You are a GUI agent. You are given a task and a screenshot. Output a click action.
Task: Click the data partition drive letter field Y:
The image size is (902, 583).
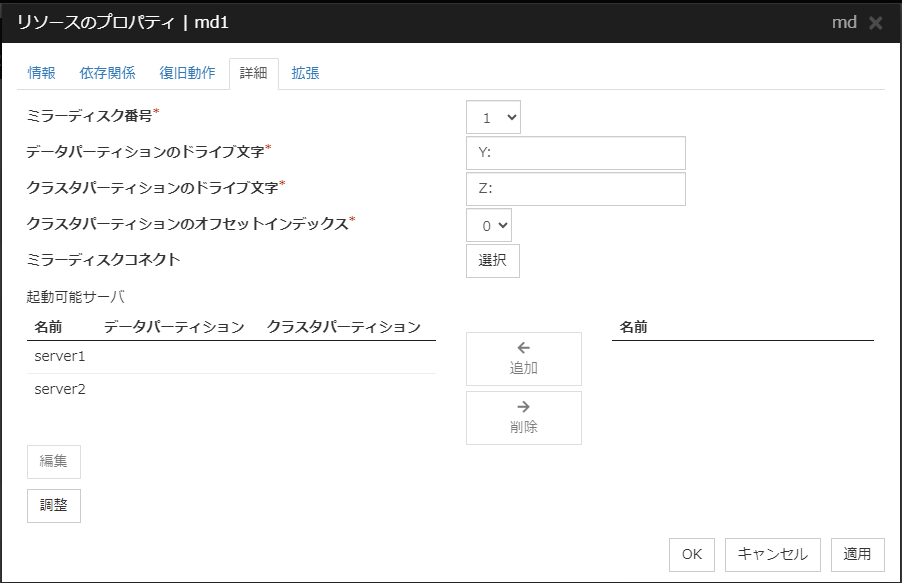pyautogui.click(x=575, y=152)
